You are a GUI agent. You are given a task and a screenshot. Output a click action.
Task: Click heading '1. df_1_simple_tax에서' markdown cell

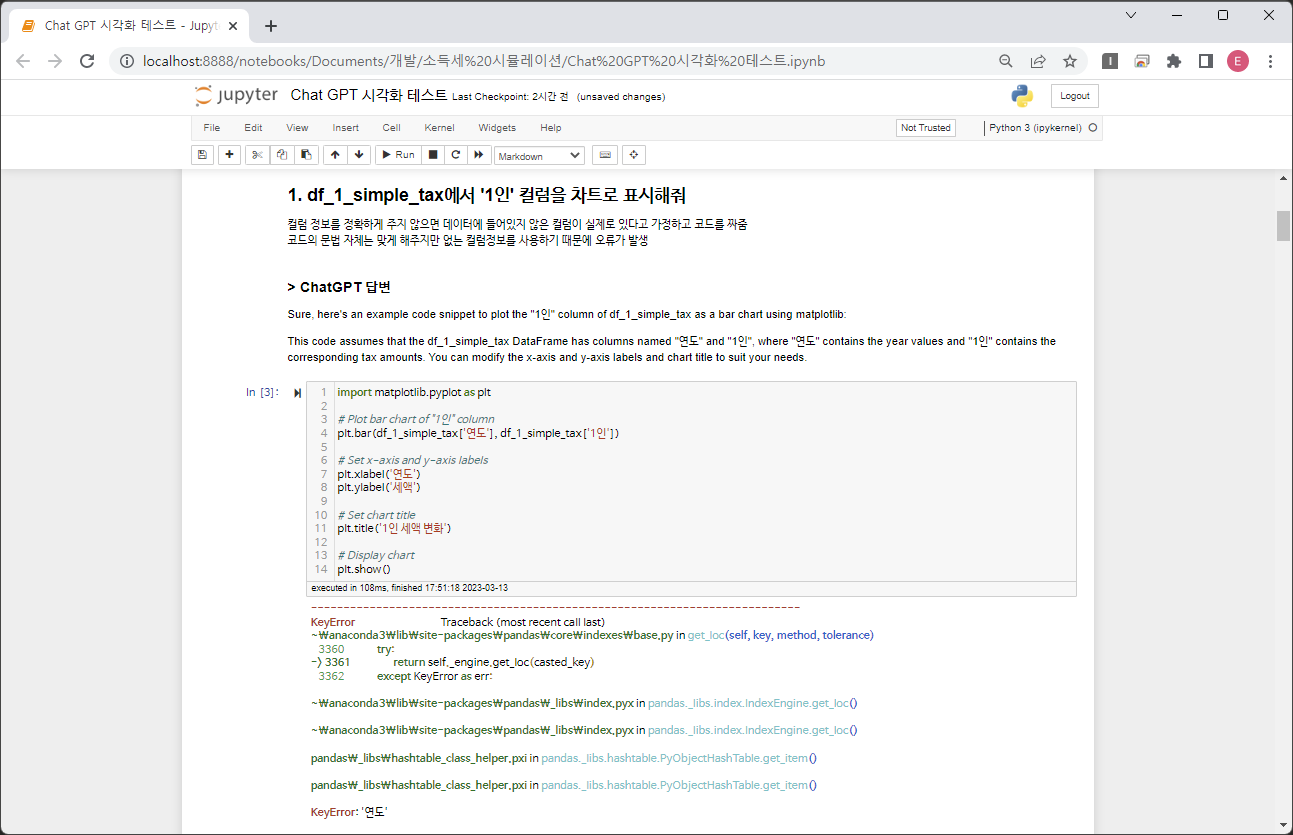[x=486, y=195]
